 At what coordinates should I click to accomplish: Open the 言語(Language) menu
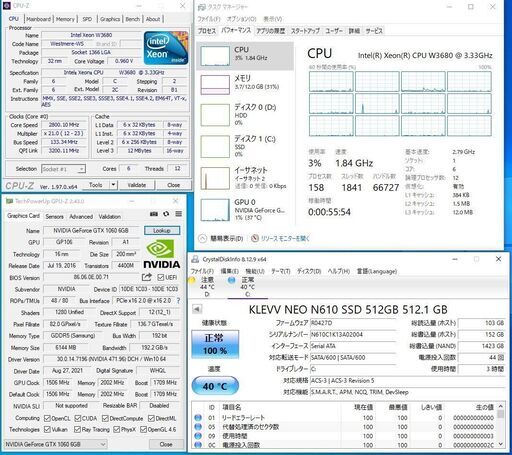click(377, 271)
